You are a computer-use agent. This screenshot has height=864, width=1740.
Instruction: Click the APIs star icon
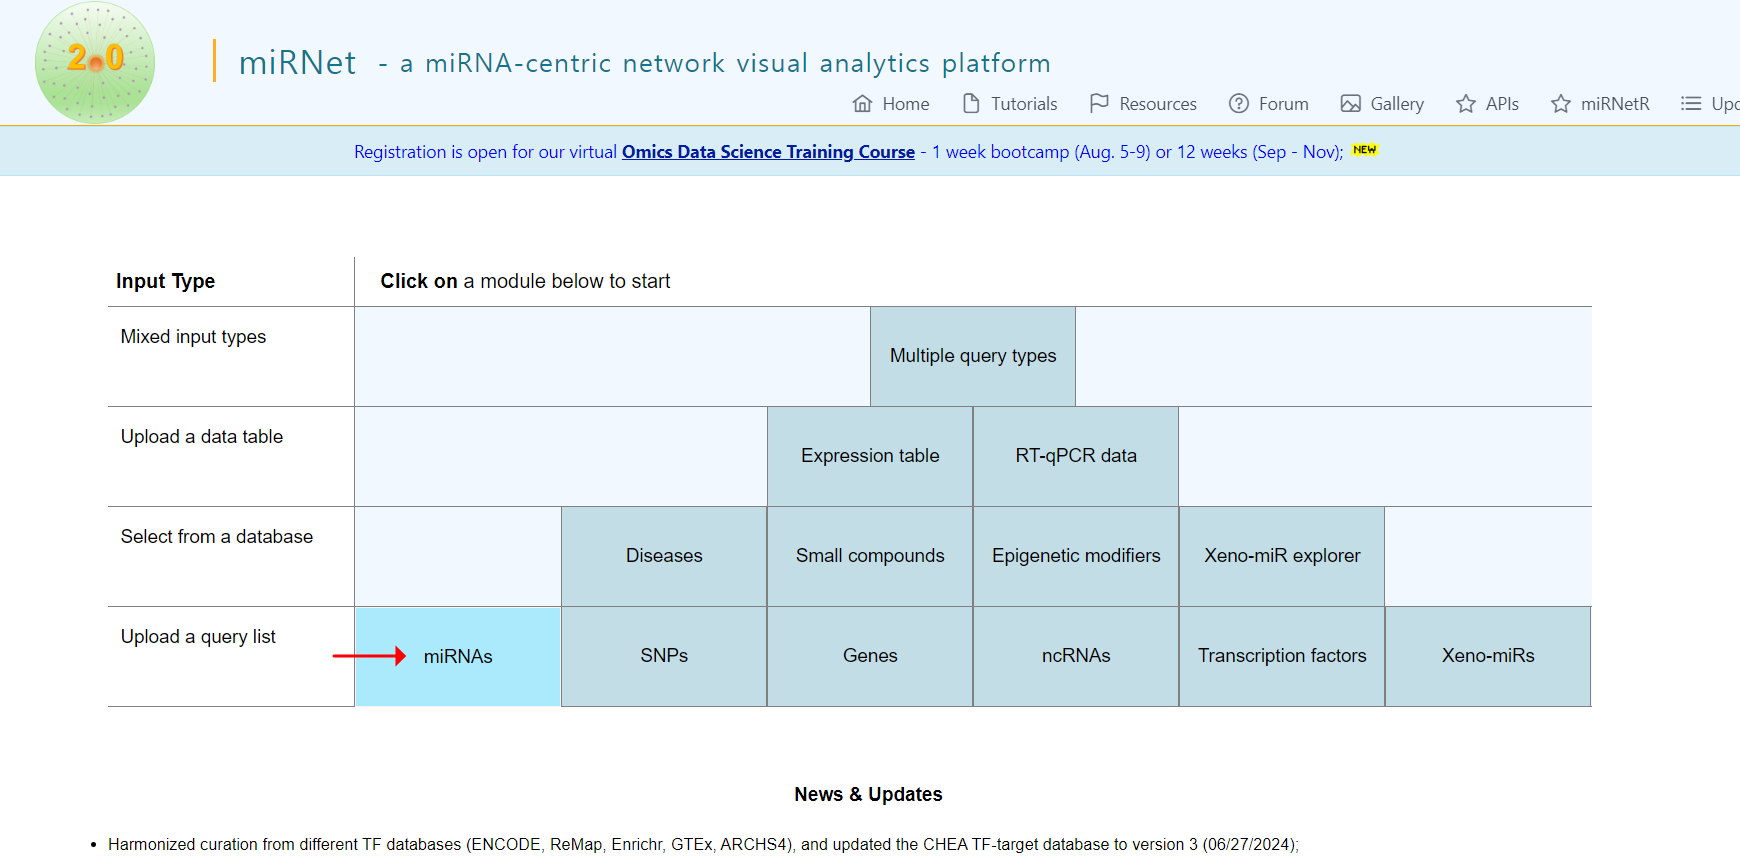[x=1466, y=103]
